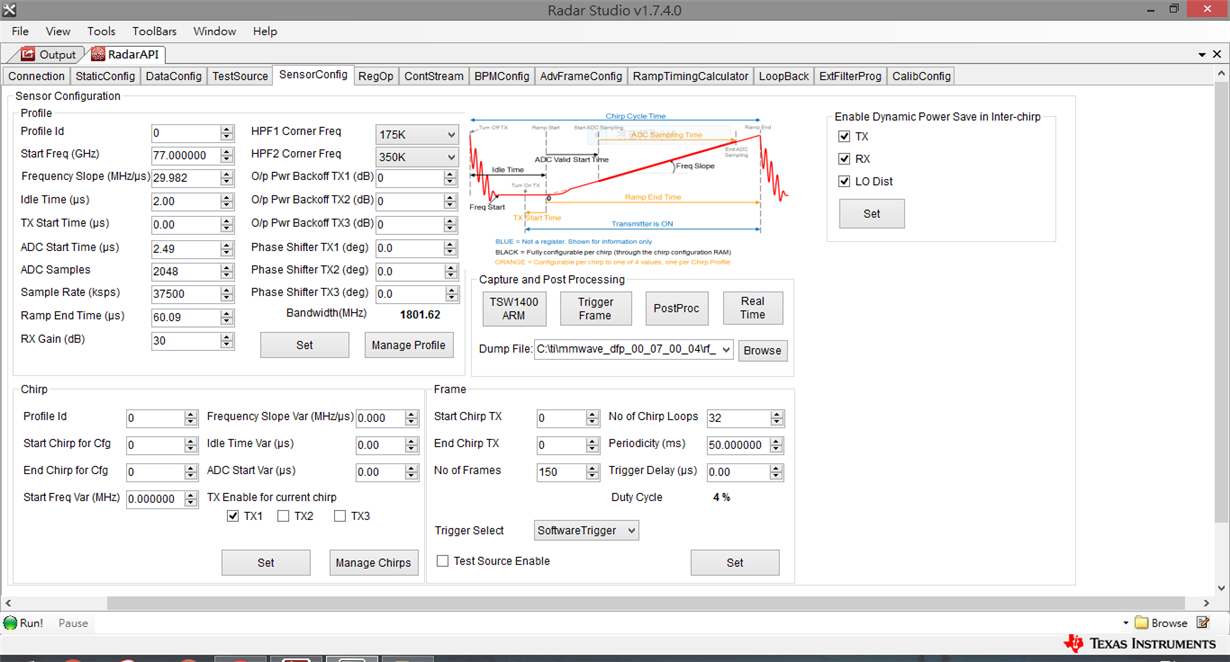Switch to the DataConfig tab

pyautogui.click(x=173, y=76)
